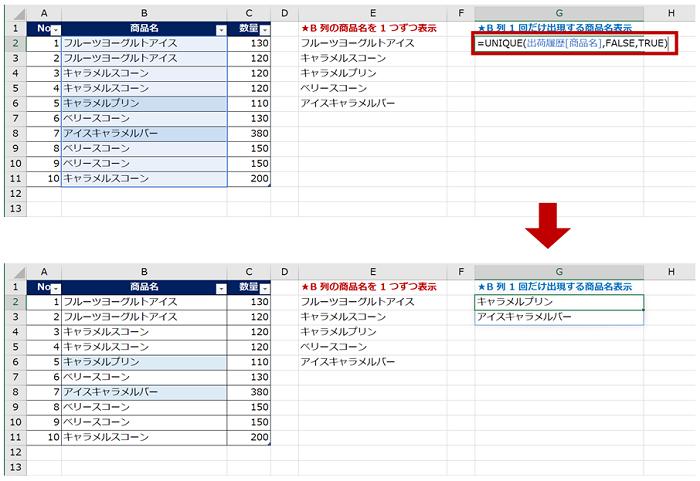Image resolution: width=700 pixels, height=481 pixels.
Task: Click アイスキャラメルバー result cell in lower column G
Action: coord(559,317)
